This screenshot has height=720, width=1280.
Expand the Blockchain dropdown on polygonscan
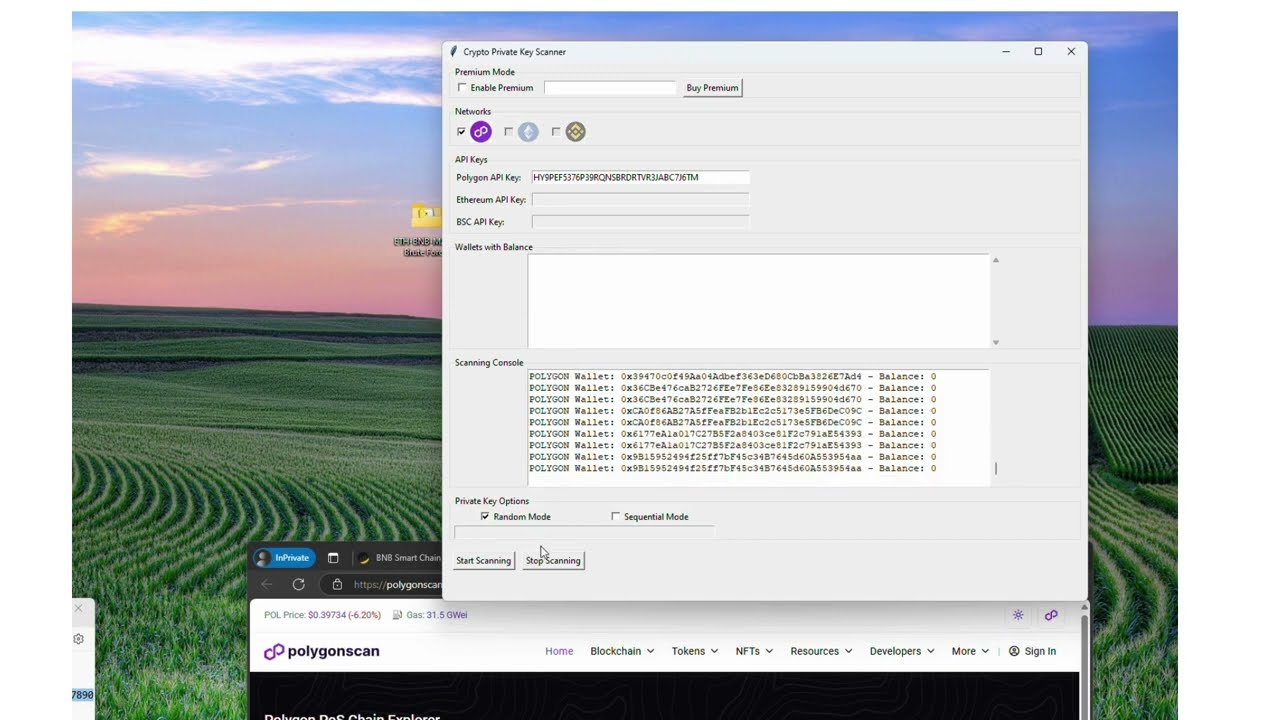(x=622, y=651)
